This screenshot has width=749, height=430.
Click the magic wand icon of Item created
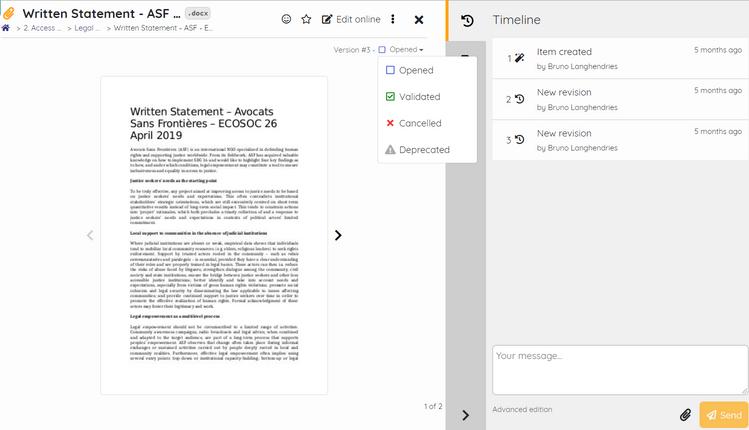519,58
